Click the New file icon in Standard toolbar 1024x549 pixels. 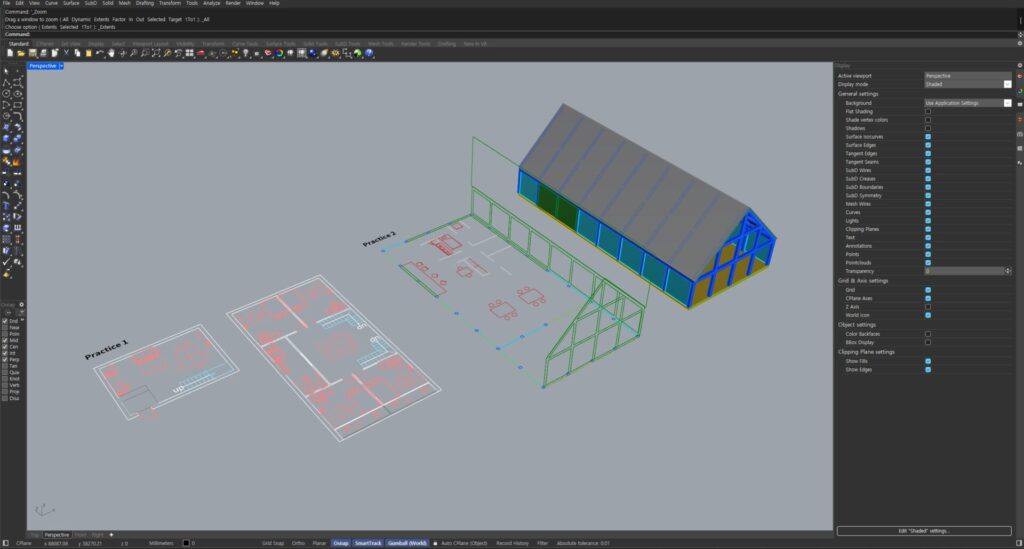click(x=9, y=53)
